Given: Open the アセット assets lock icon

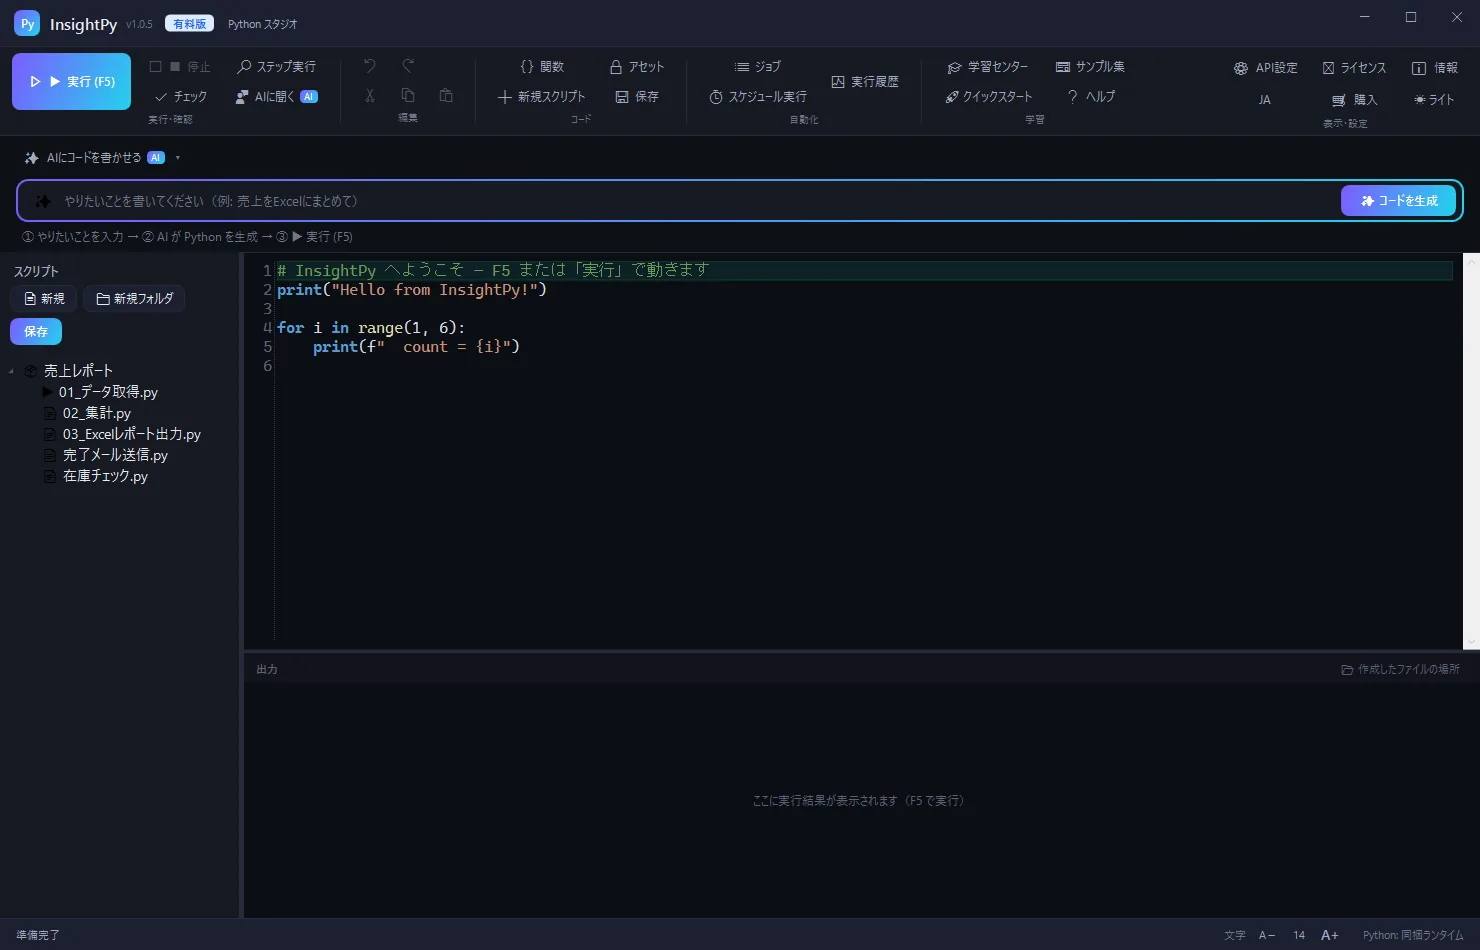Looking at the screenshot, I should click(637, 67).
